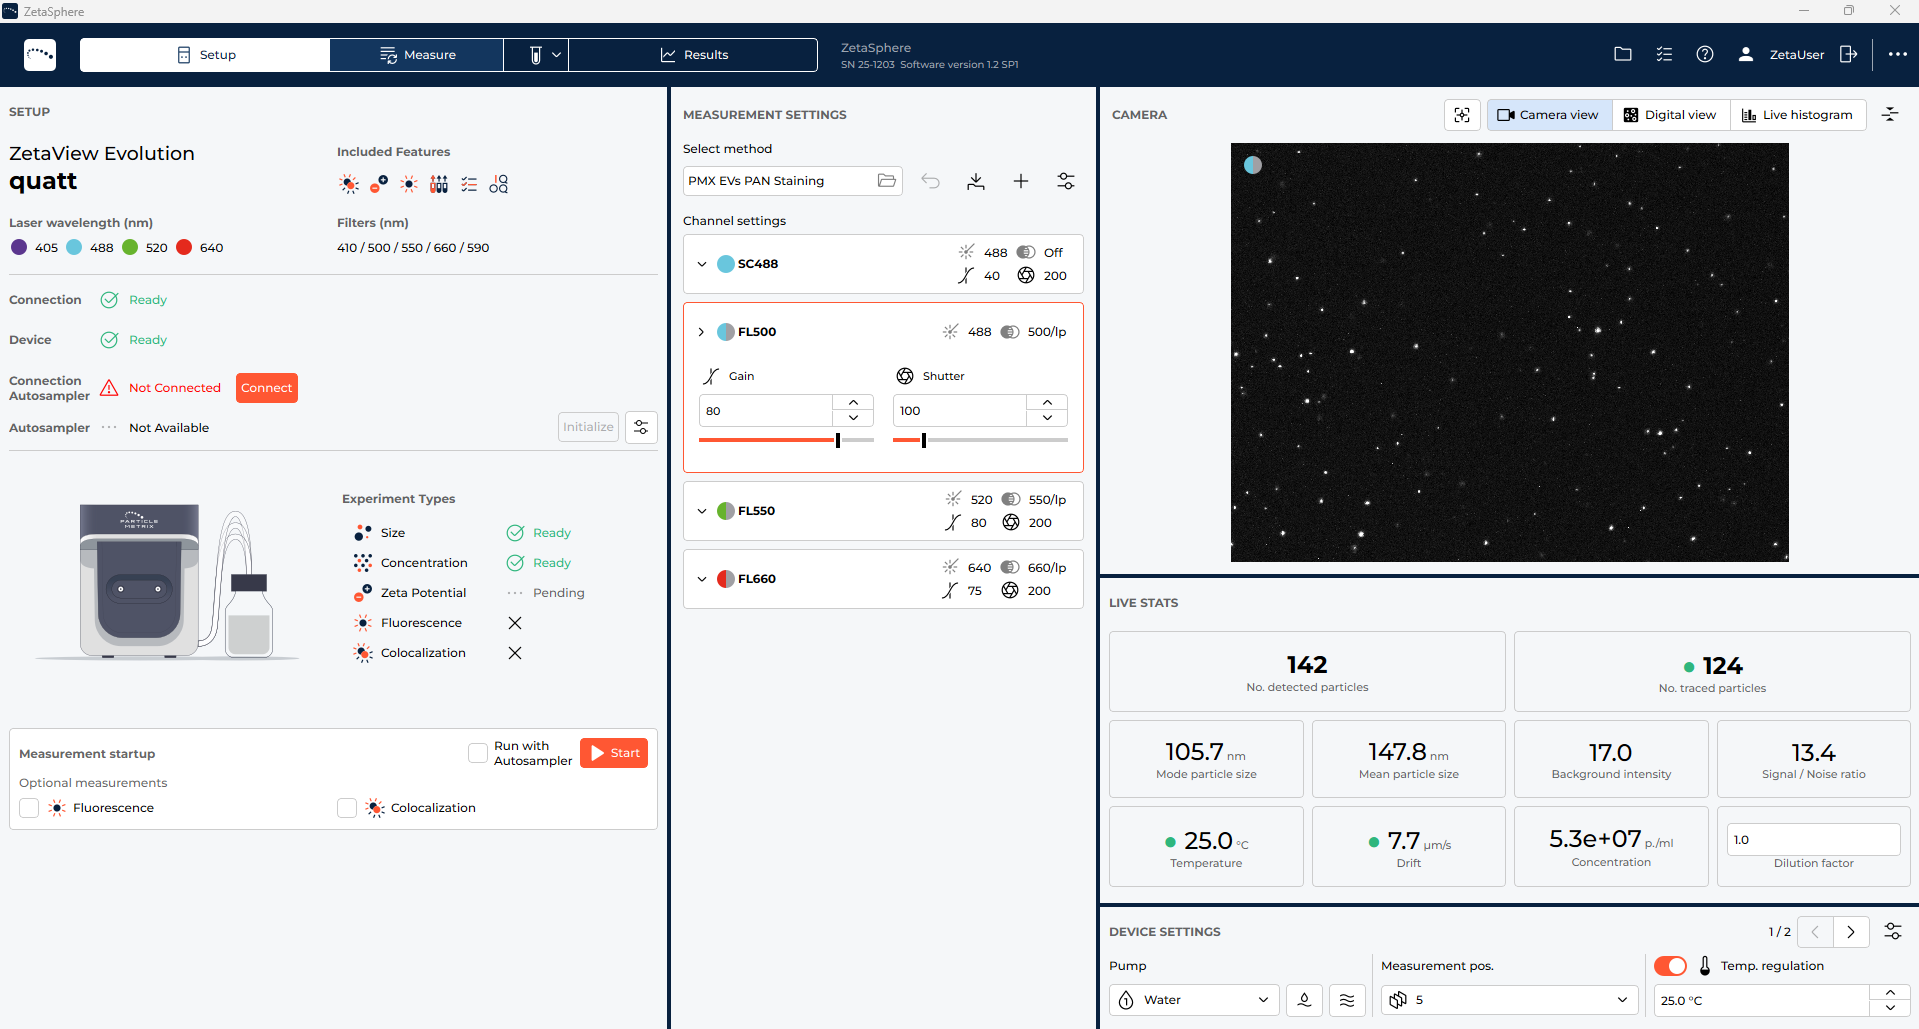Switch to the Results tab
Image resolution: width=1919 pixels, height=1029 pixels.
(693, 55)
